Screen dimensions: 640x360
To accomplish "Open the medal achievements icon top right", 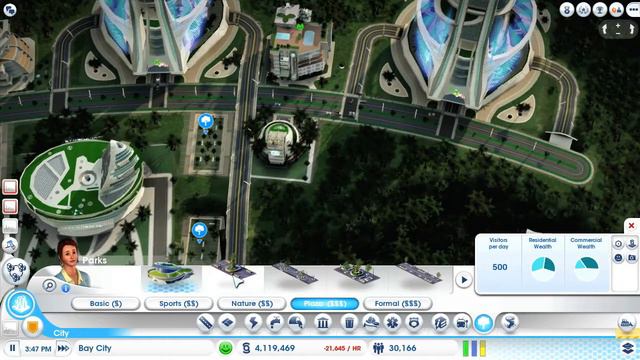I will tap(567, 9).
